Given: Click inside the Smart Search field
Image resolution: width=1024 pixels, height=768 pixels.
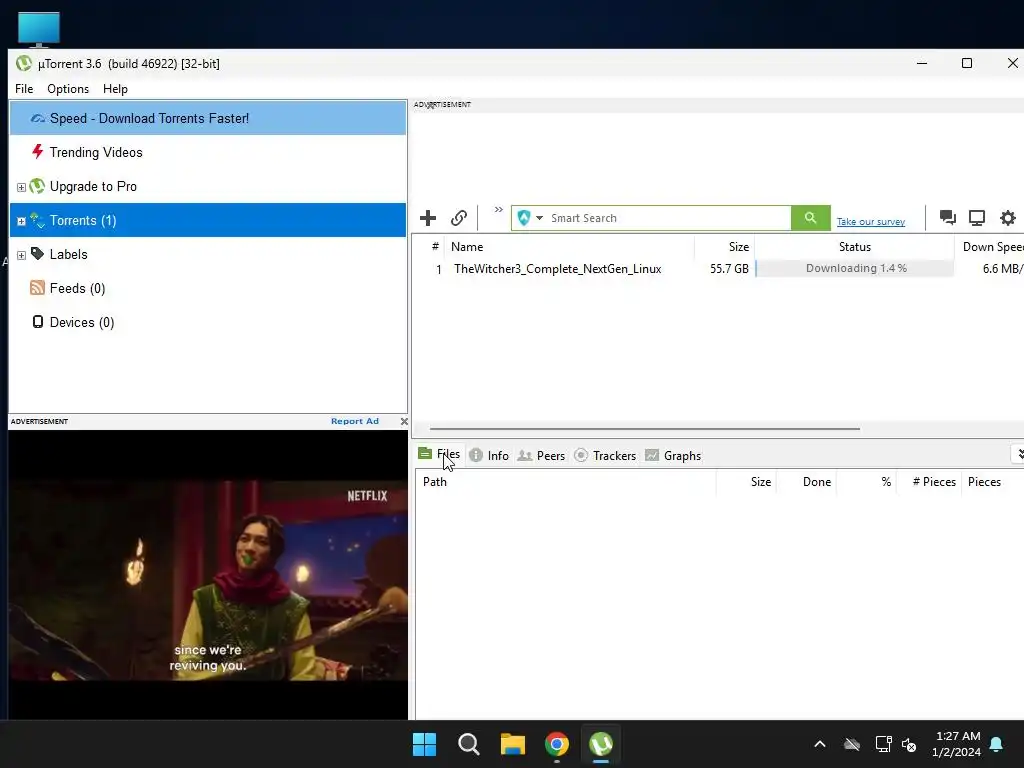Looking at the screenshot, I should 669,218.
